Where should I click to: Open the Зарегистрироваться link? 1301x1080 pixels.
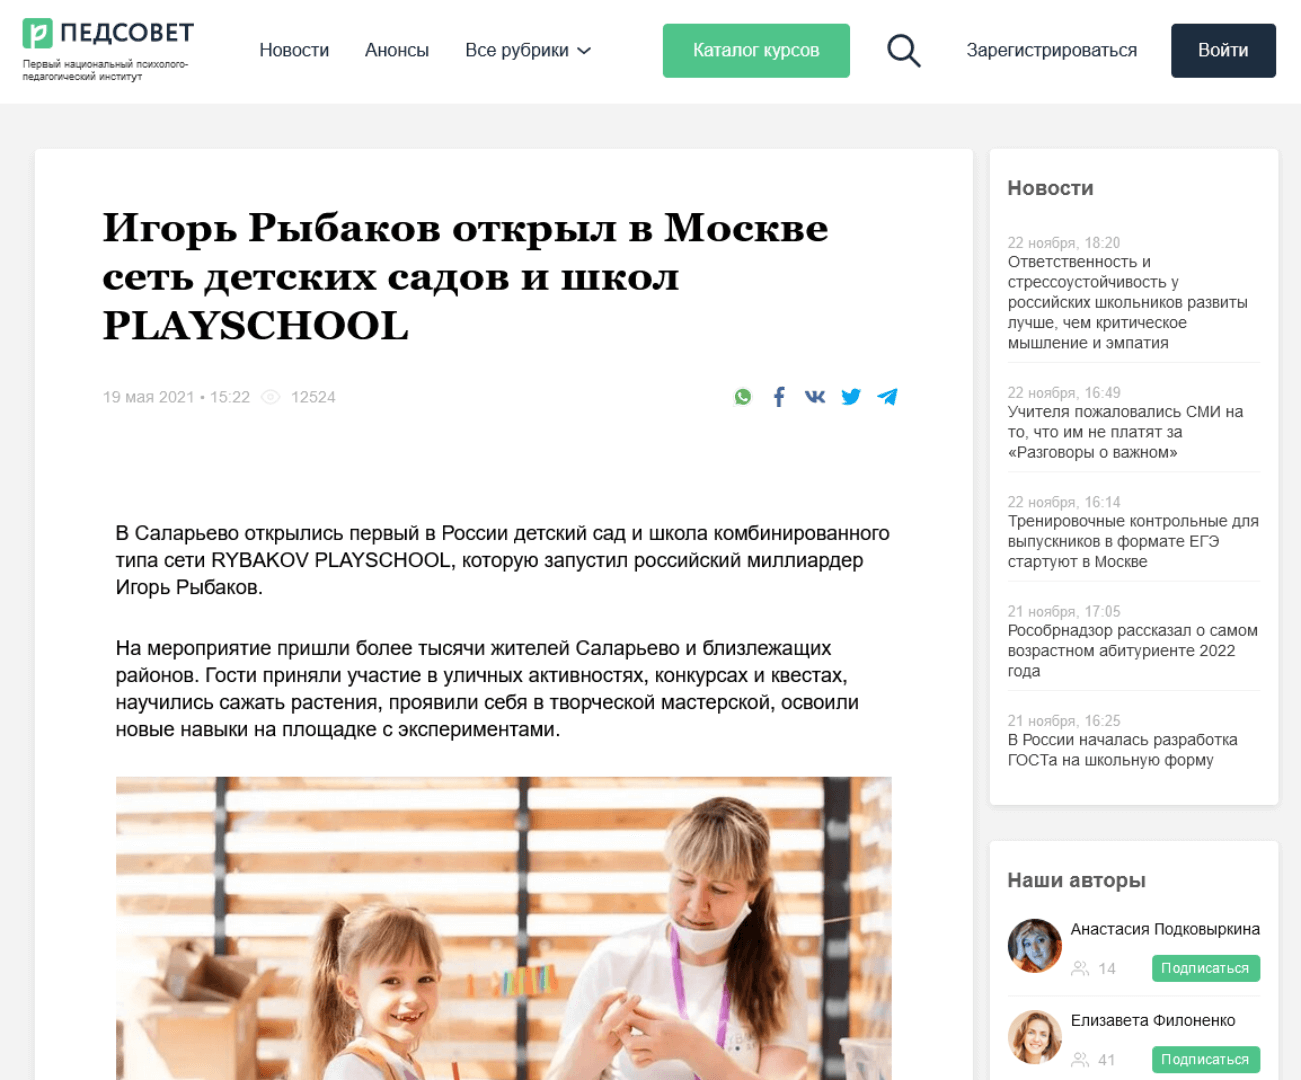(x=1051, y=50)
